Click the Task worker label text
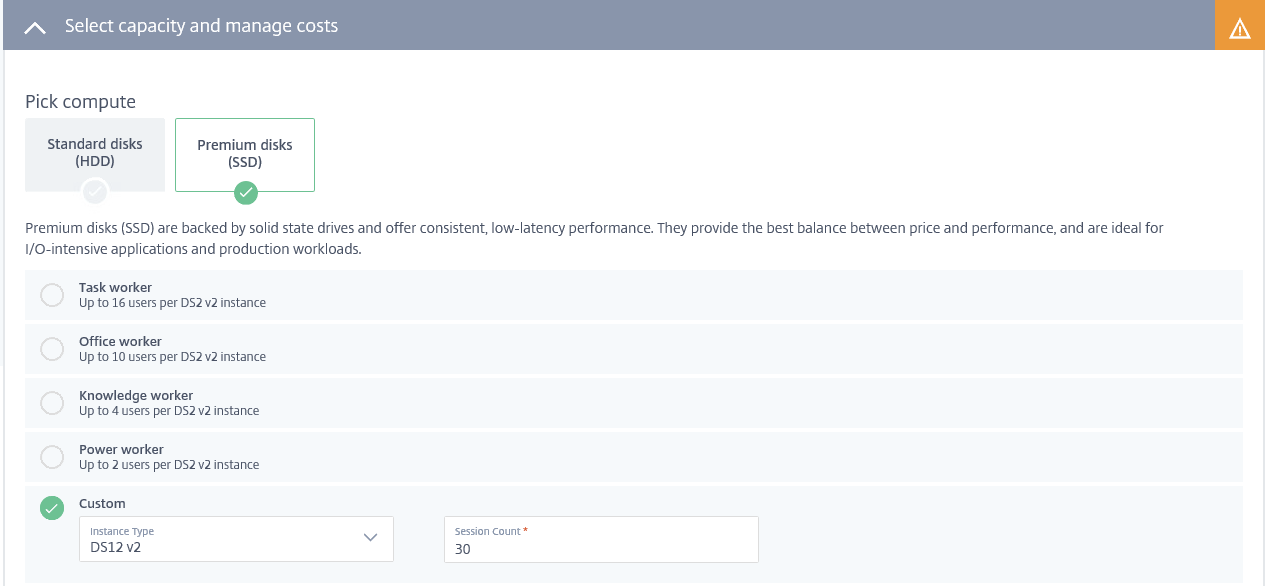The image size is (1265, 586). (115, 288)
